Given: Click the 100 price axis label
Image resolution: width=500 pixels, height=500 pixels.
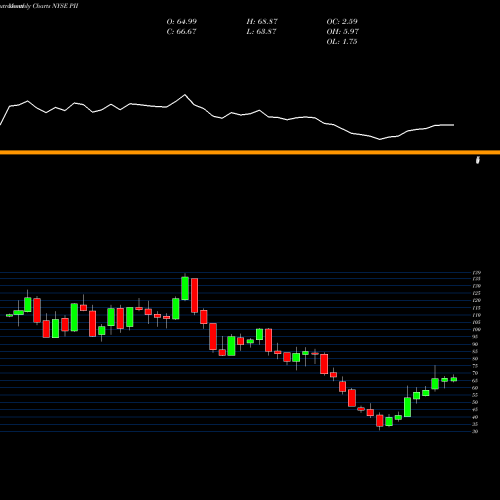Looking at the screenshot, I should point(477,330).
